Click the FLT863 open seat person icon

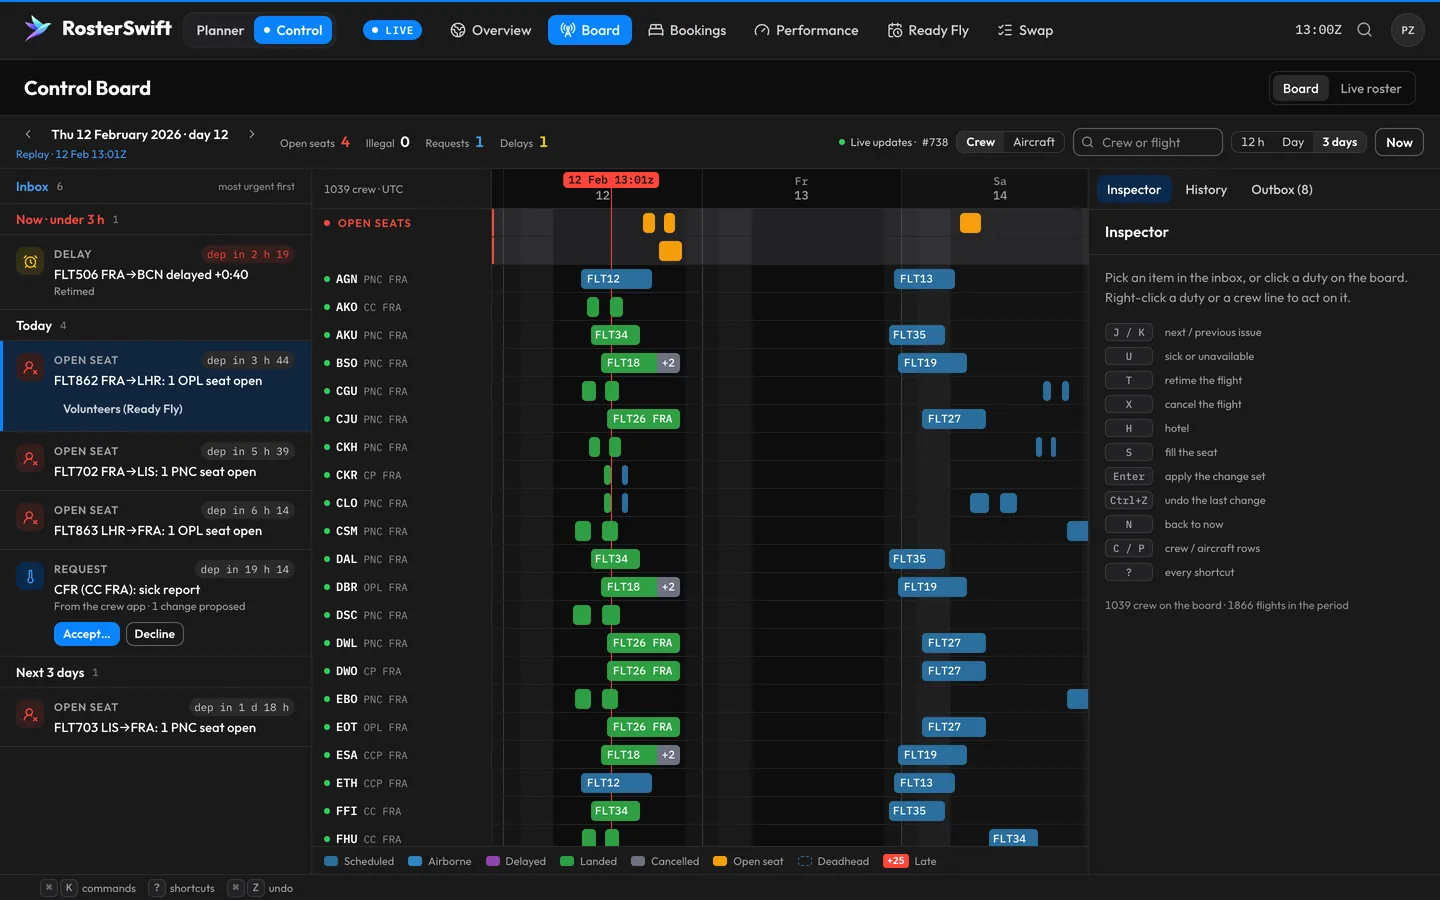[30, 518]
